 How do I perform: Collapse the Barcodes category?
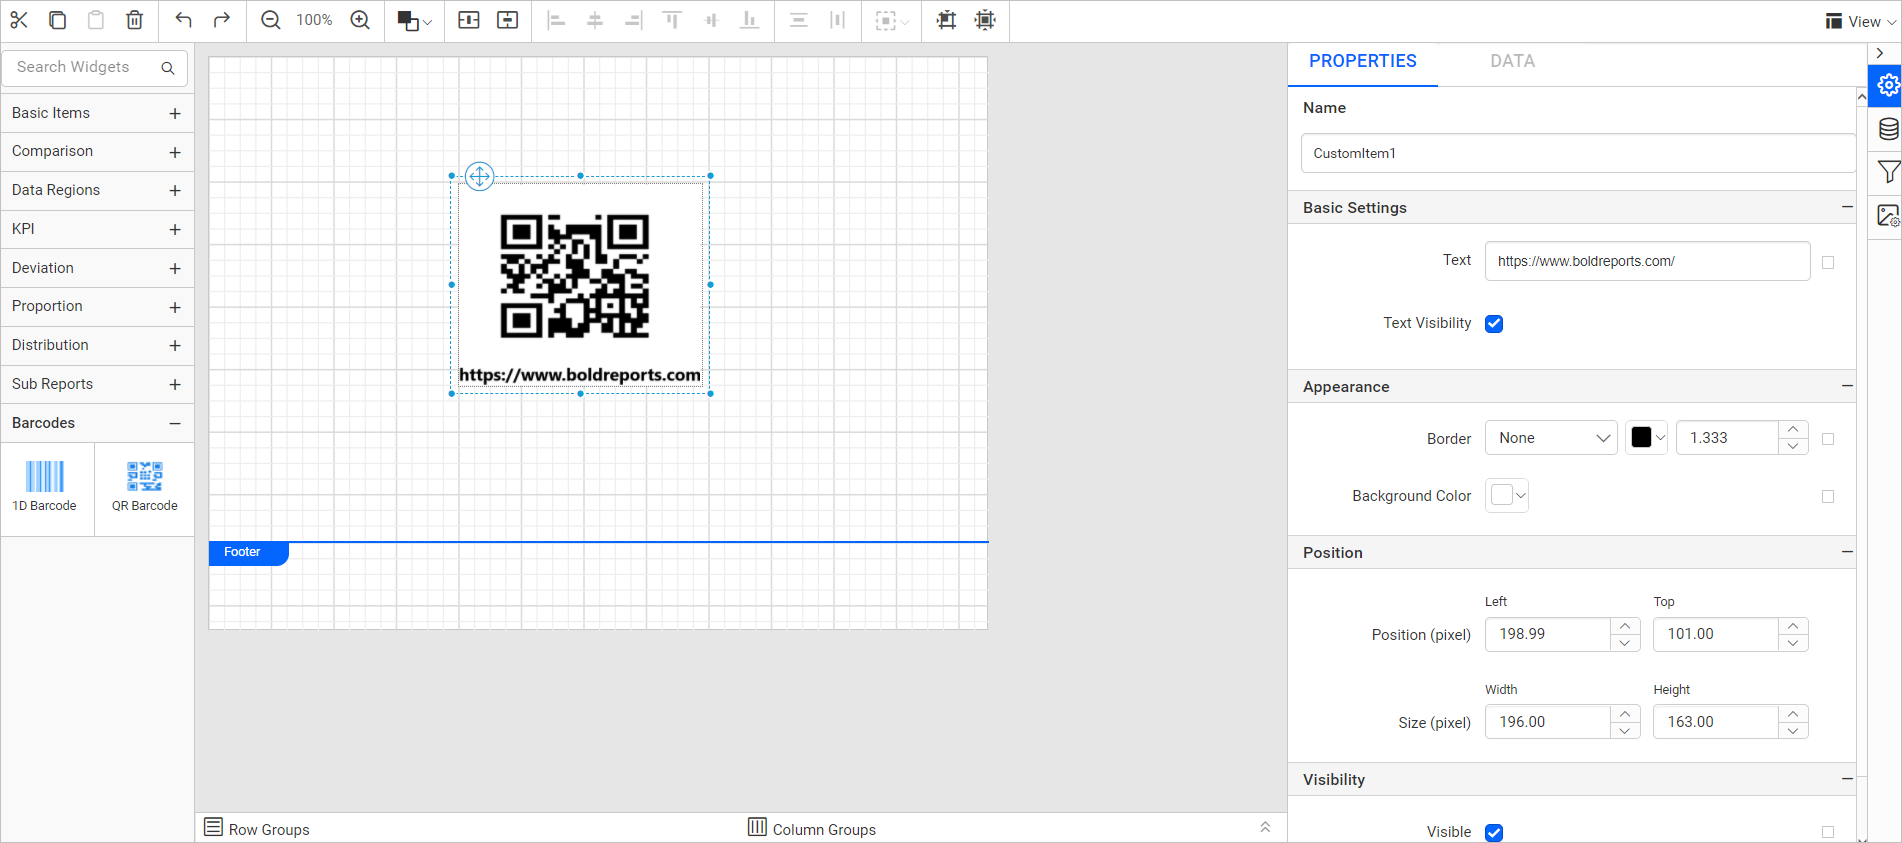[97, 423]
